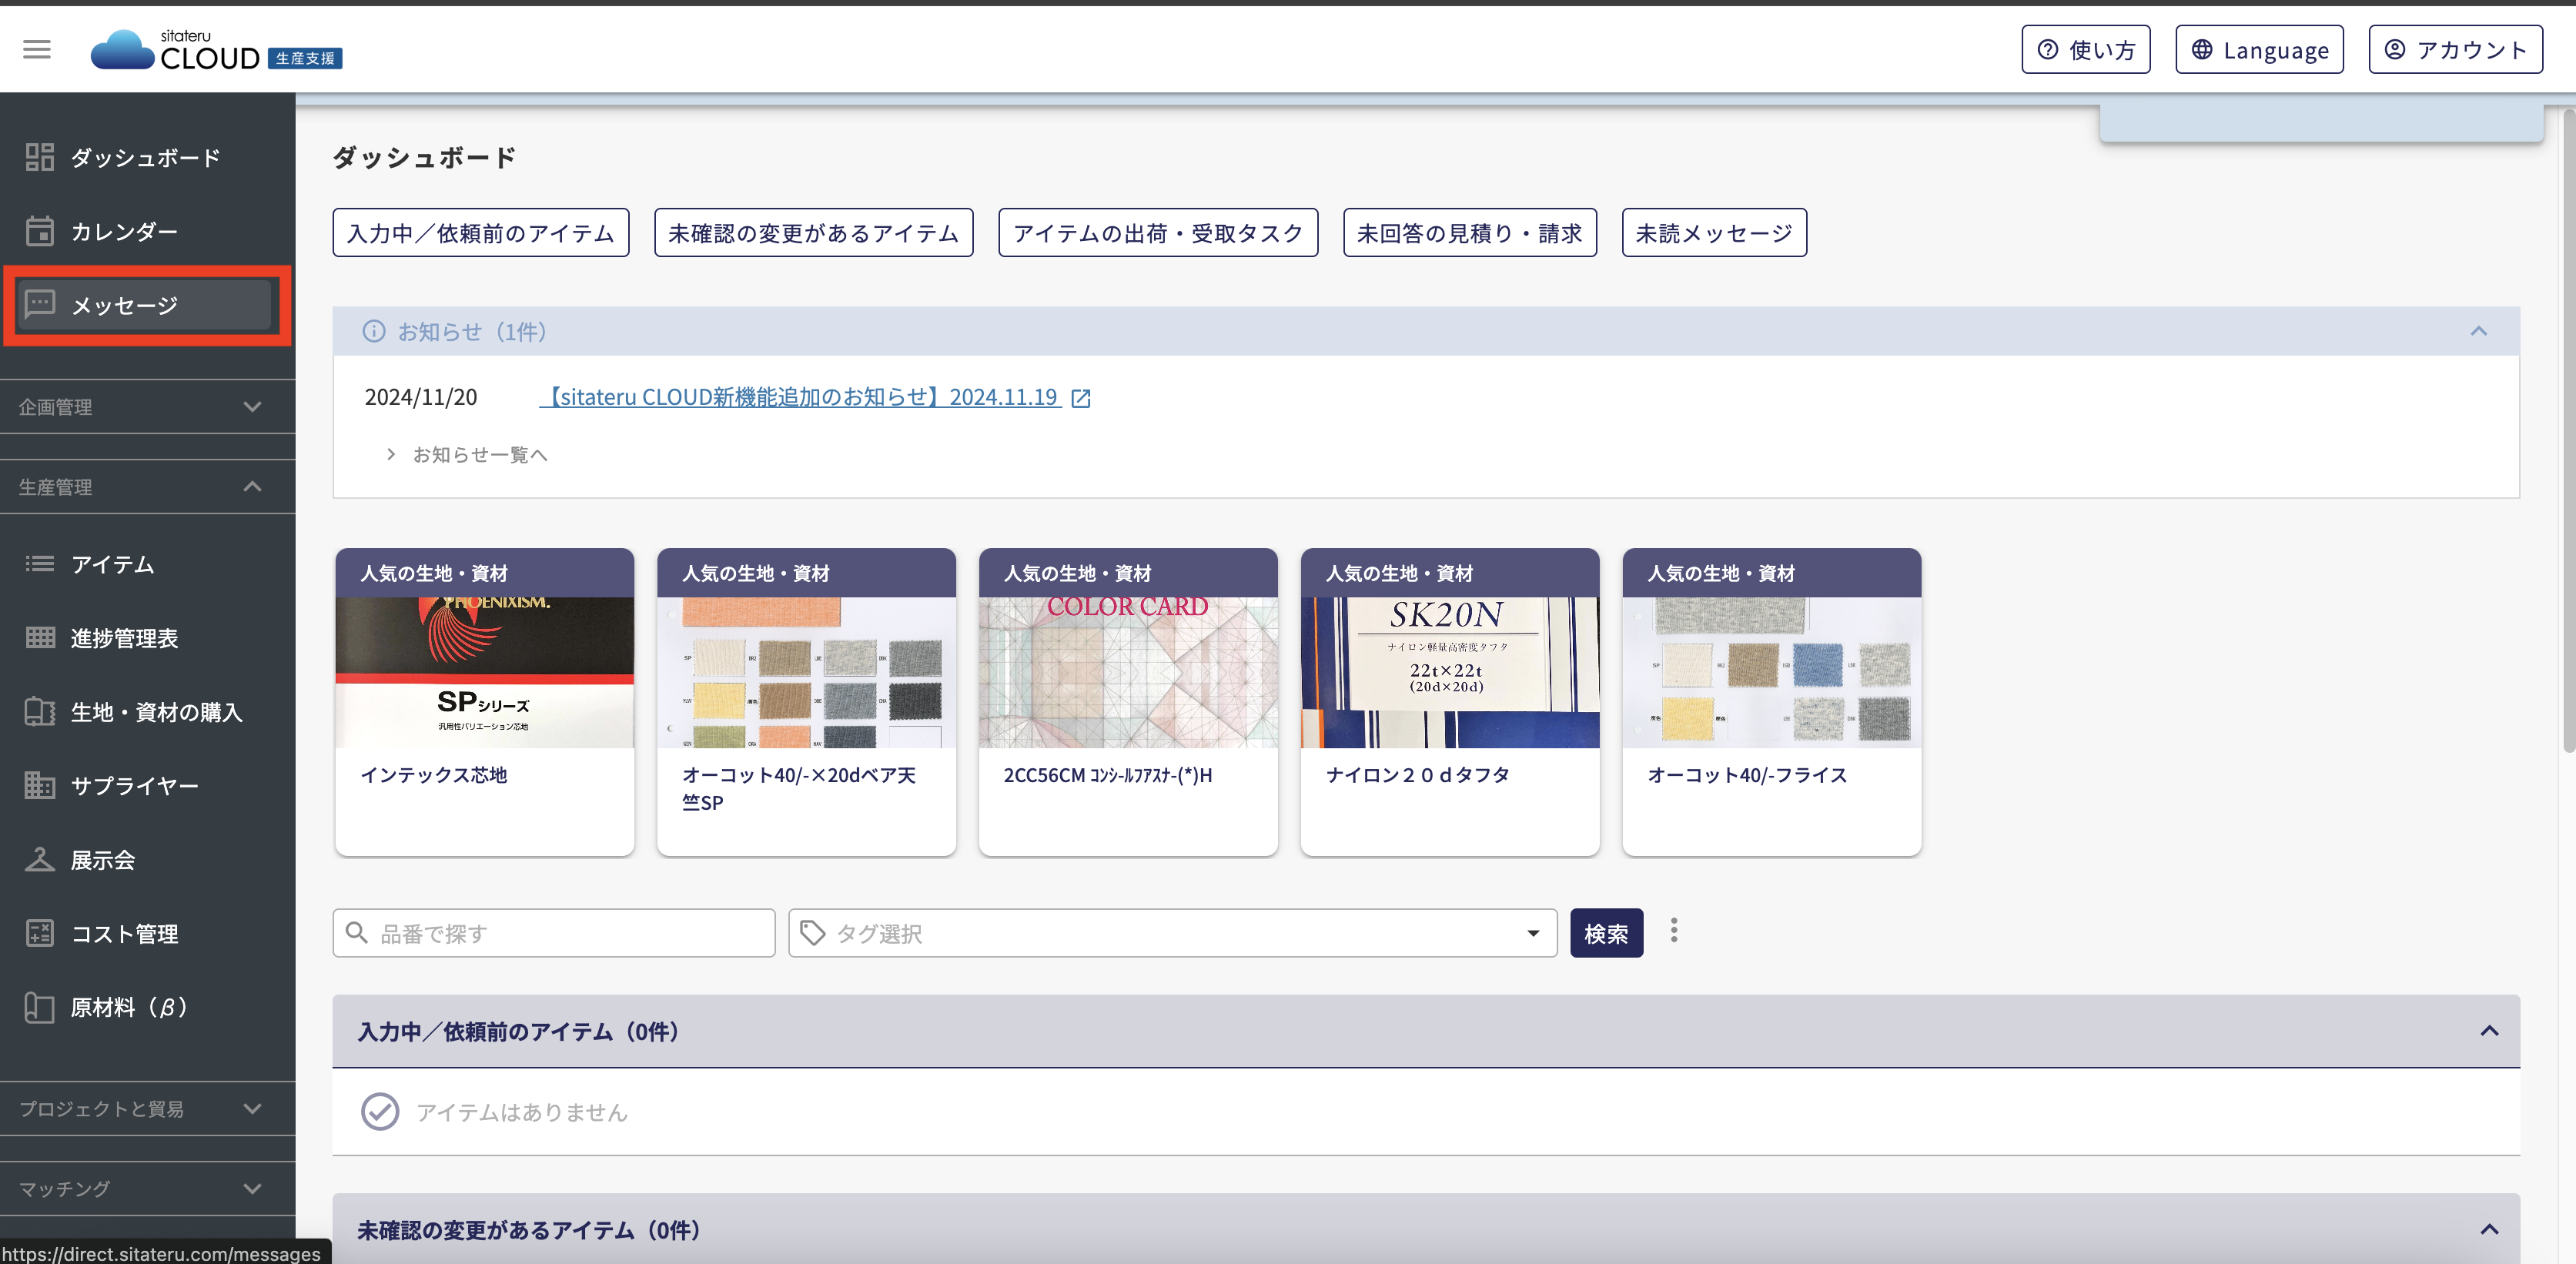
Task: Open the Language selector button
Action: [x=2259, y=50]
